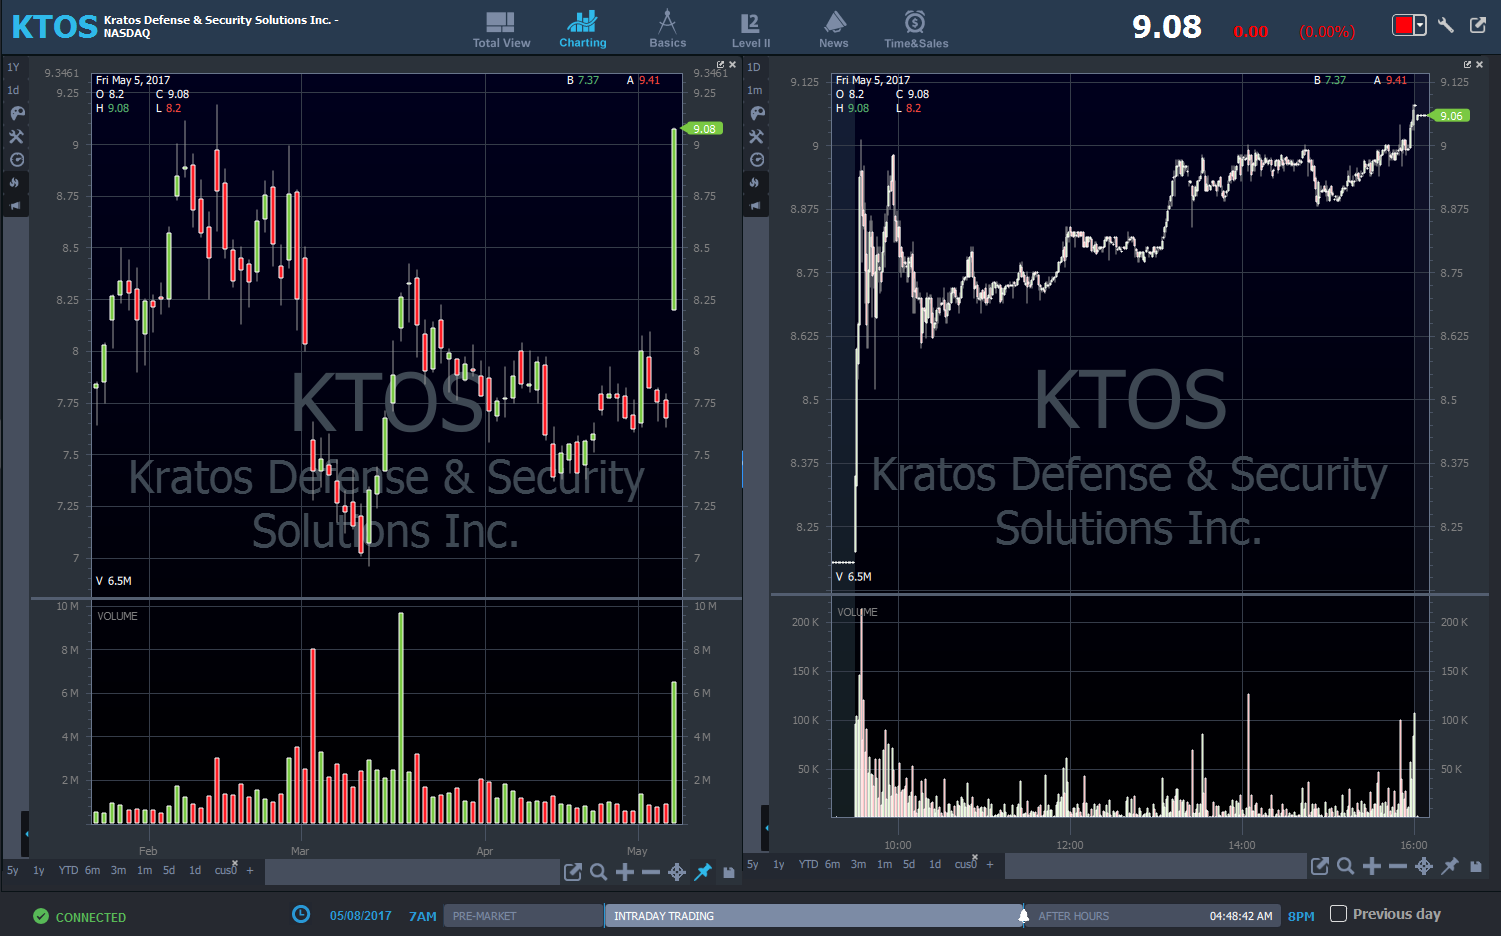Switch to the Charting tab
1501x936 pixels.
tap(582, 29)
